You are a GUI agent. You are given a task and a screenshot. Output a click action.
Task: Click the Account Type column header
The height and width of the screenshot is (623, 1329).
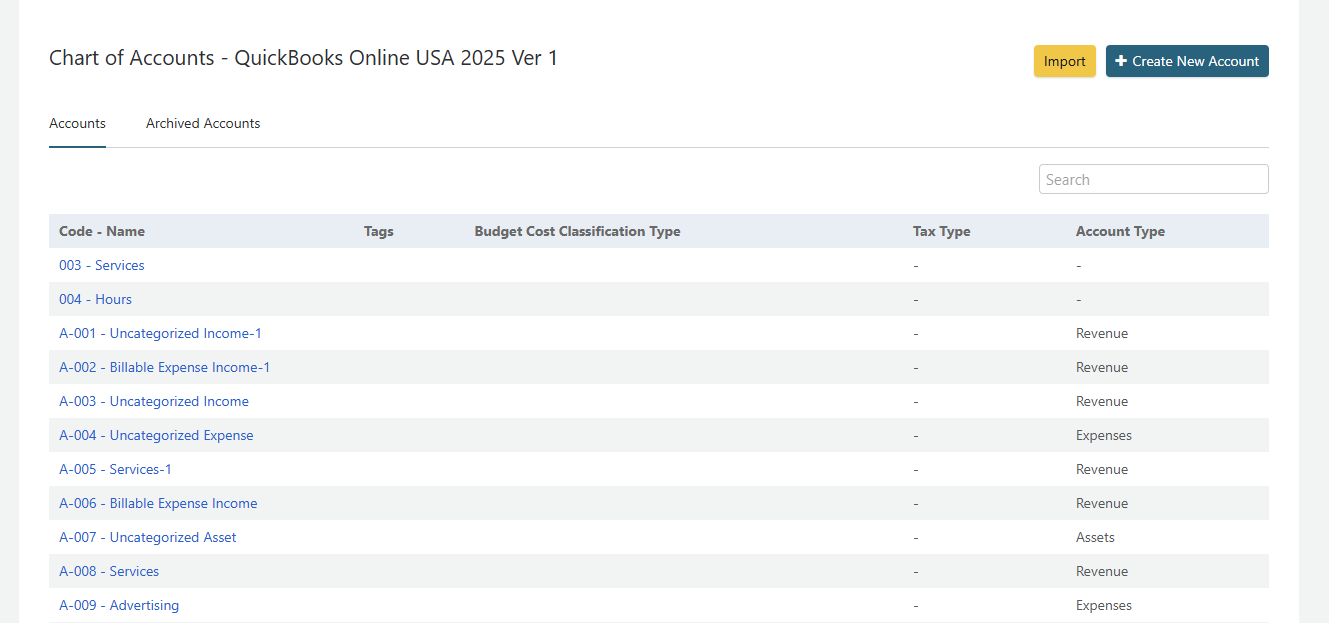(x=1120, y=231)
